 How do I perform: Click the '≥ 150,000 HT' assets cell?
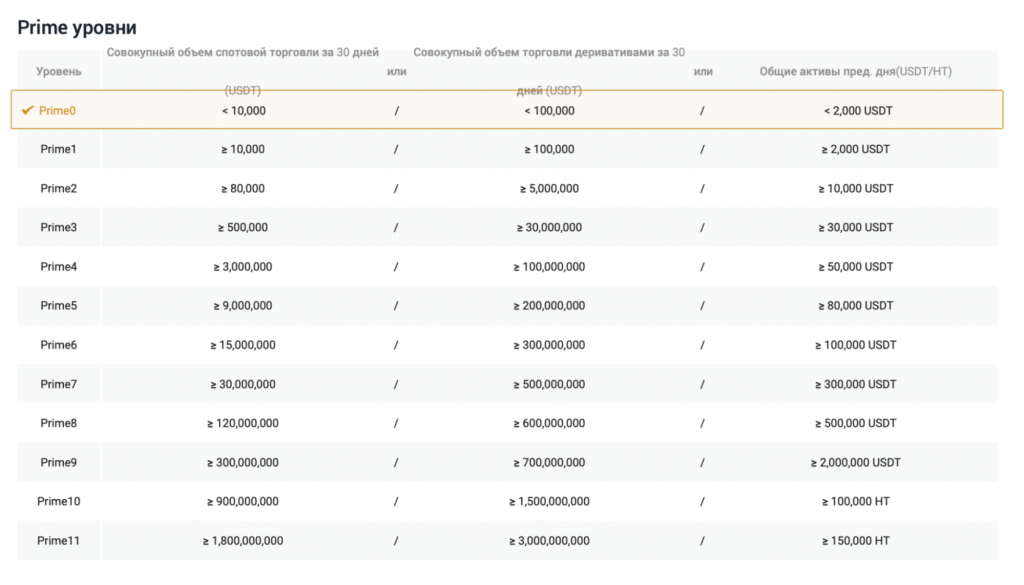(x=856, y=541)
